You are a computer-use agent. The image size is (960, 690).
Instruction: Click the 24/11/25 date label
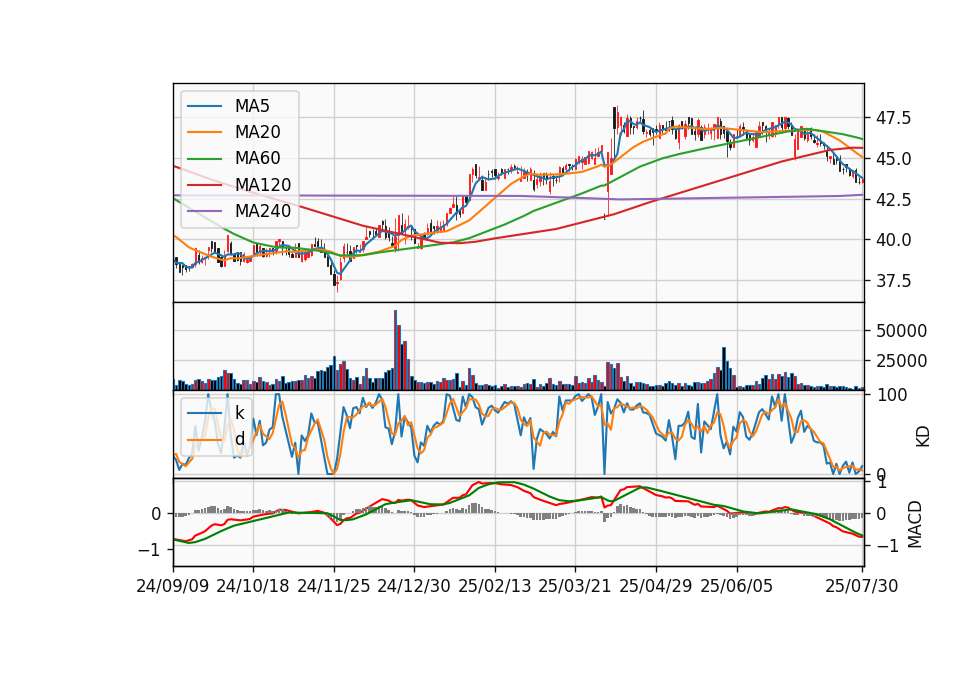click(x=334, y=586)
